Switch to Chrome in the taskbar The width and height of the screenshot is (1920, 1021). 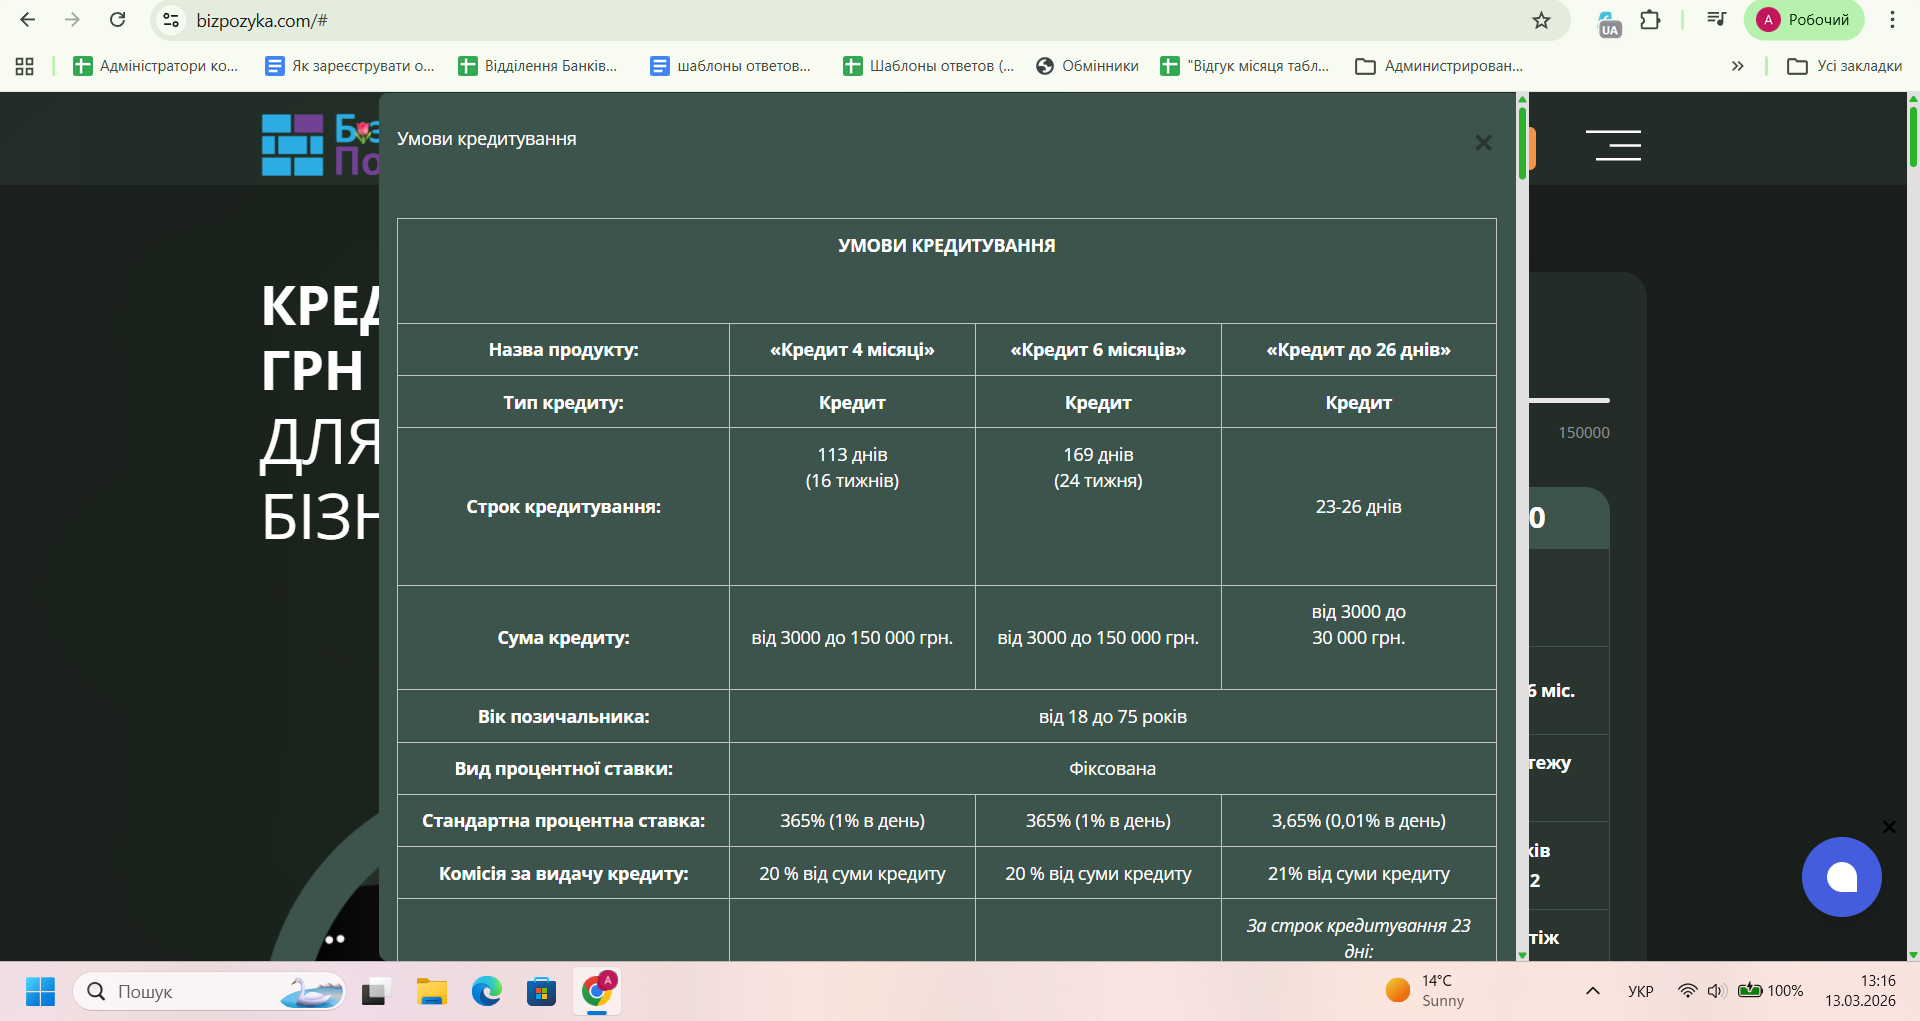(x=597, y=991)
